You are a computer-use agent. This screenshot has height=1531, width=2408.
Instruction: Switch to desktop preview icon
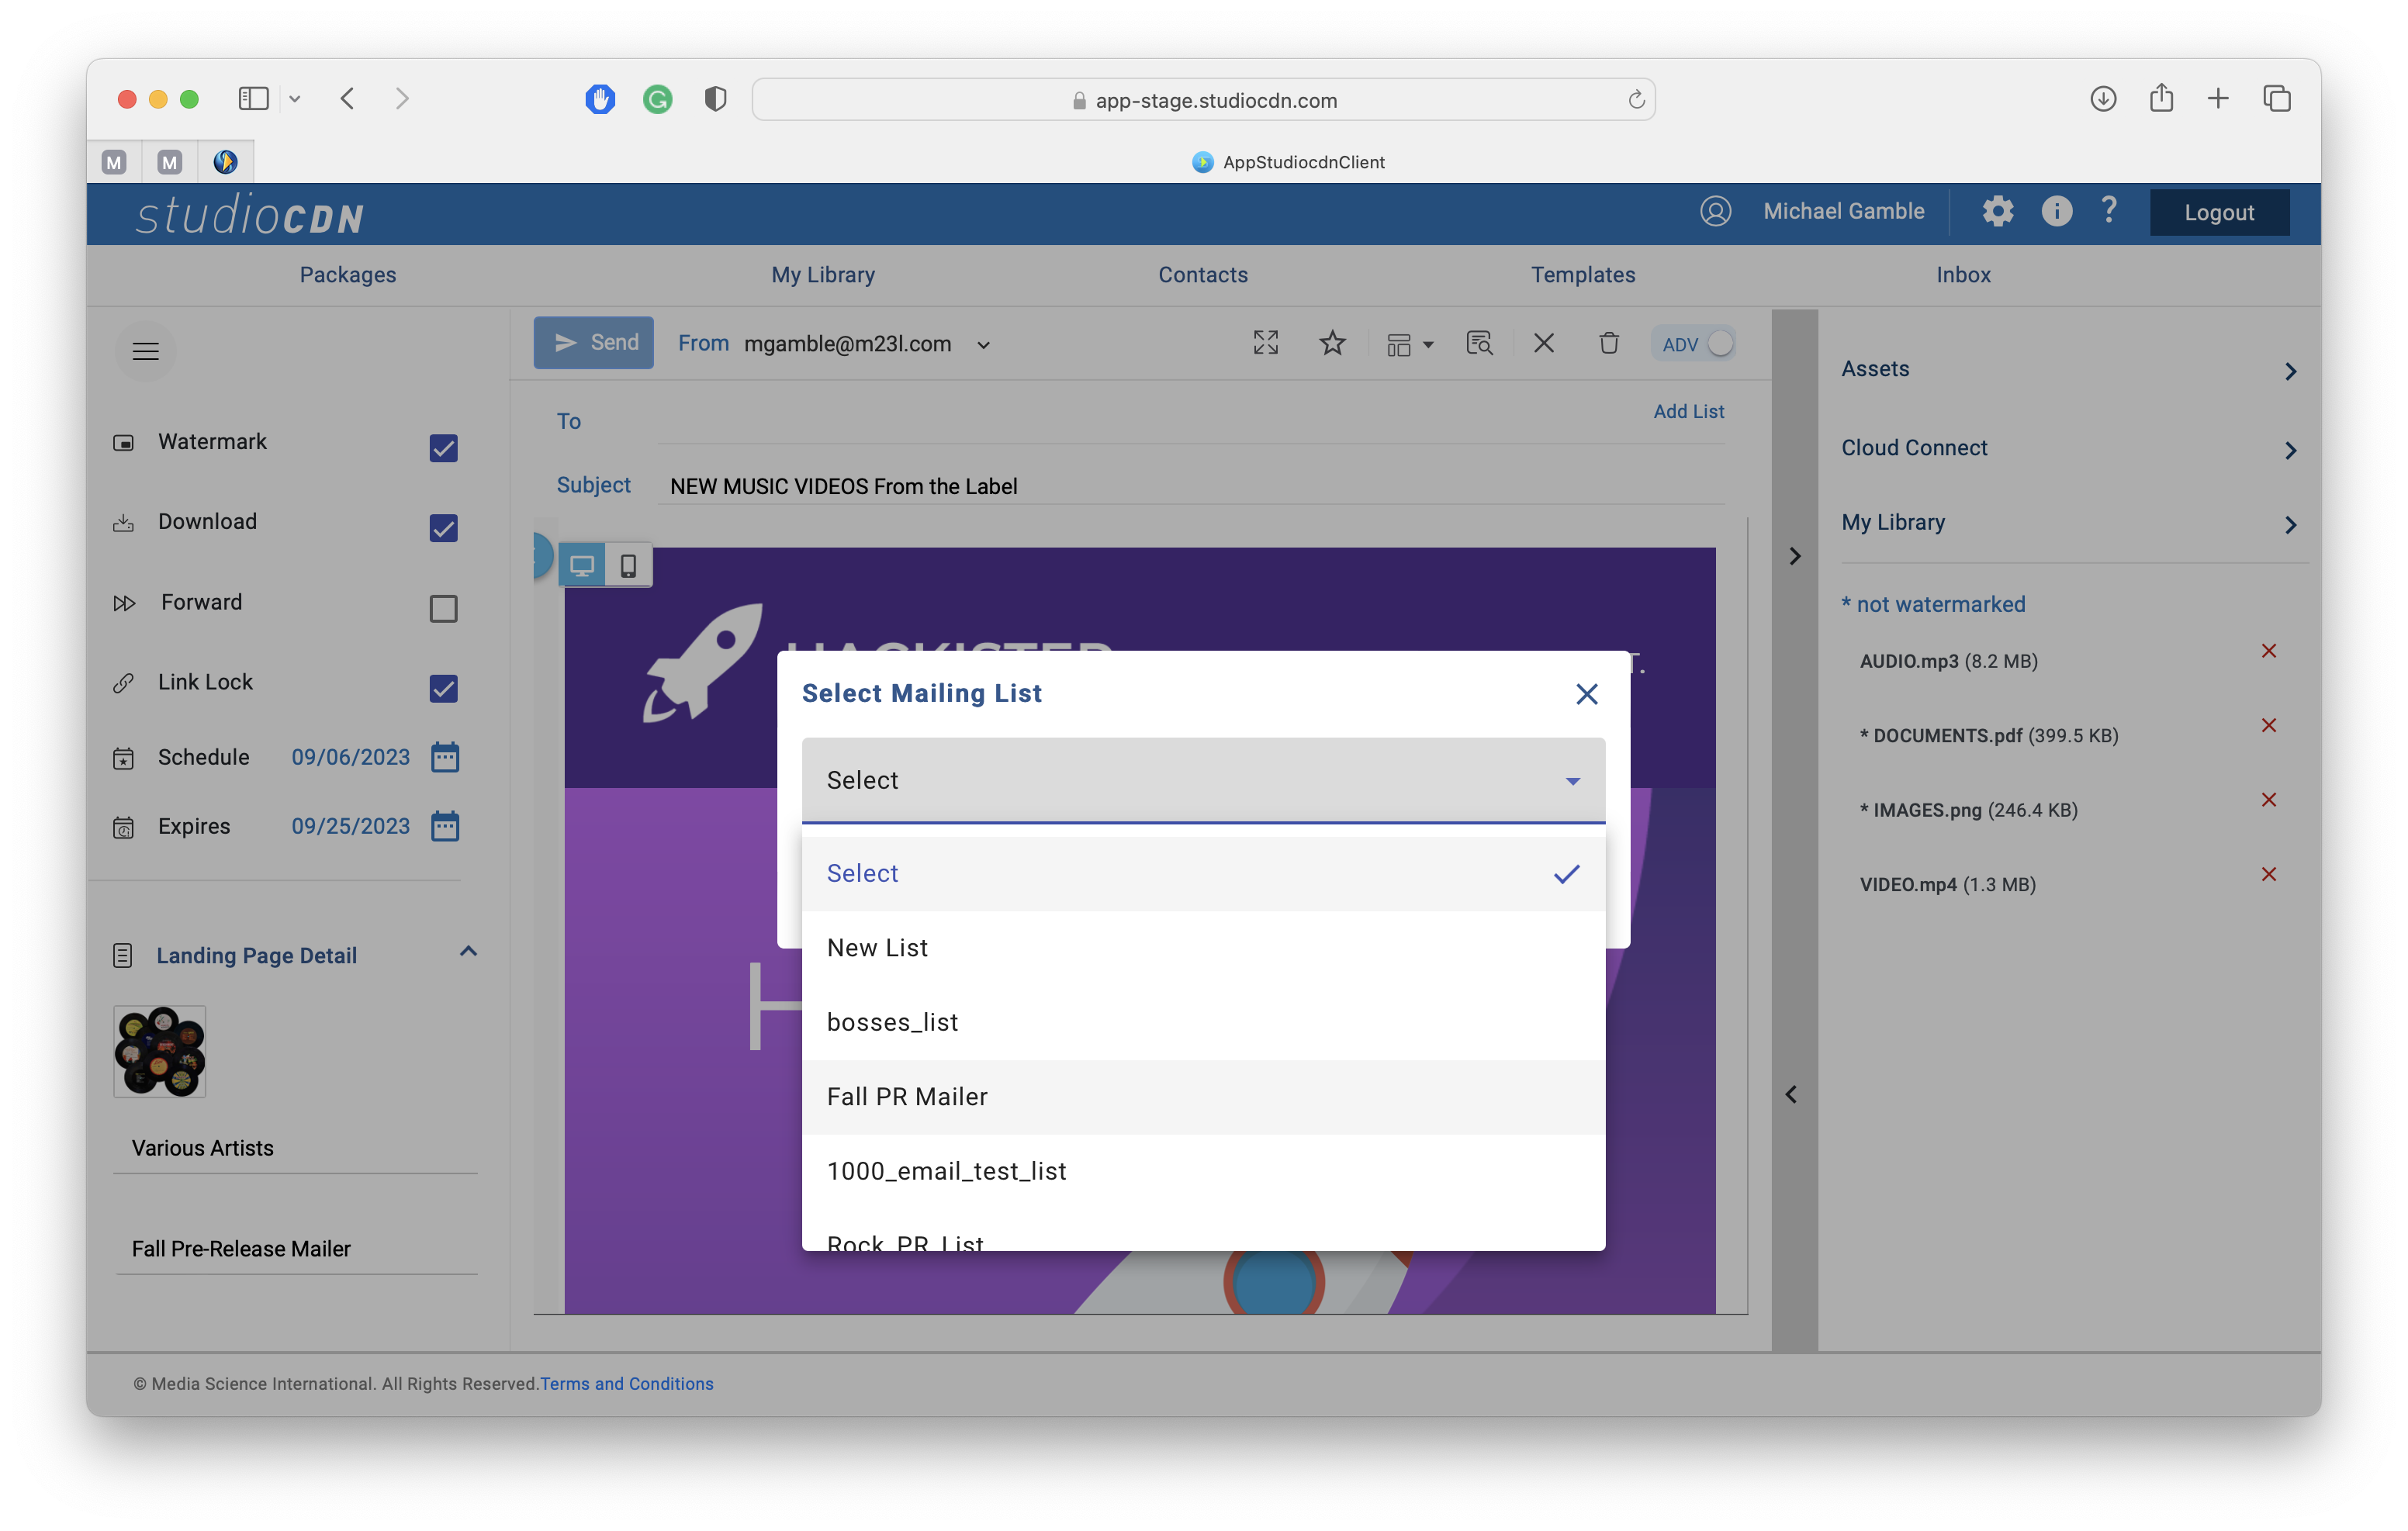pyautogui.click(x=582, y=565)
